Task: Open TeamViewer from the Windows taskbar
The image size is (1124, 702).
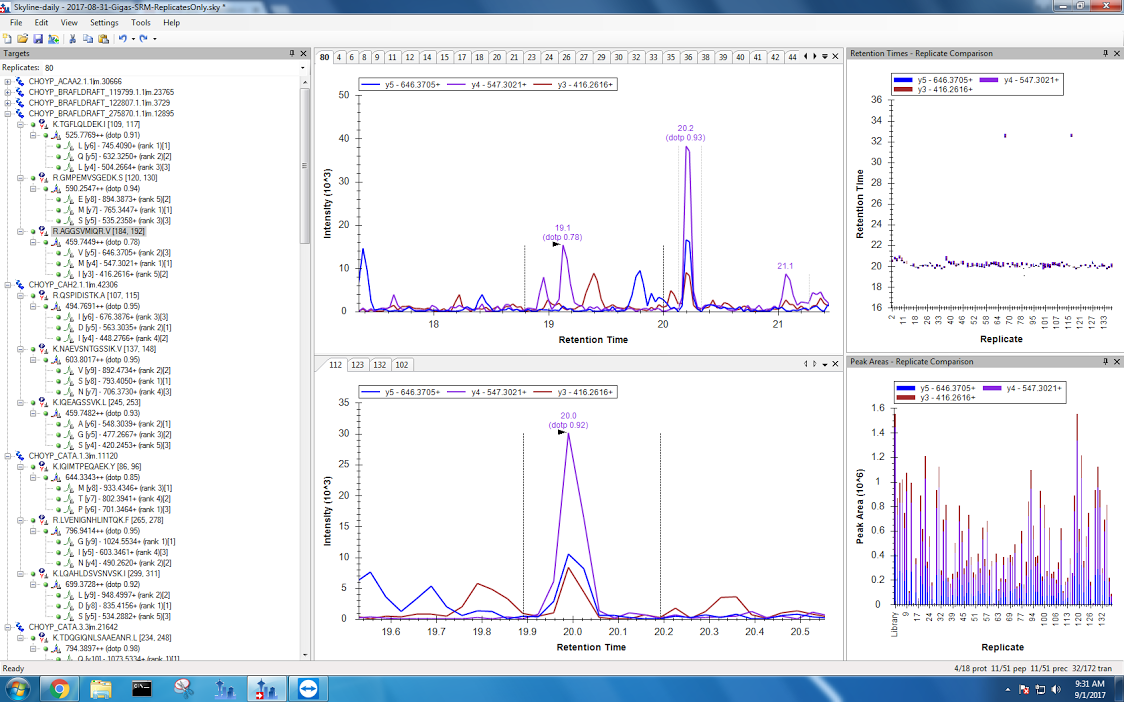Action: (306, 688)
